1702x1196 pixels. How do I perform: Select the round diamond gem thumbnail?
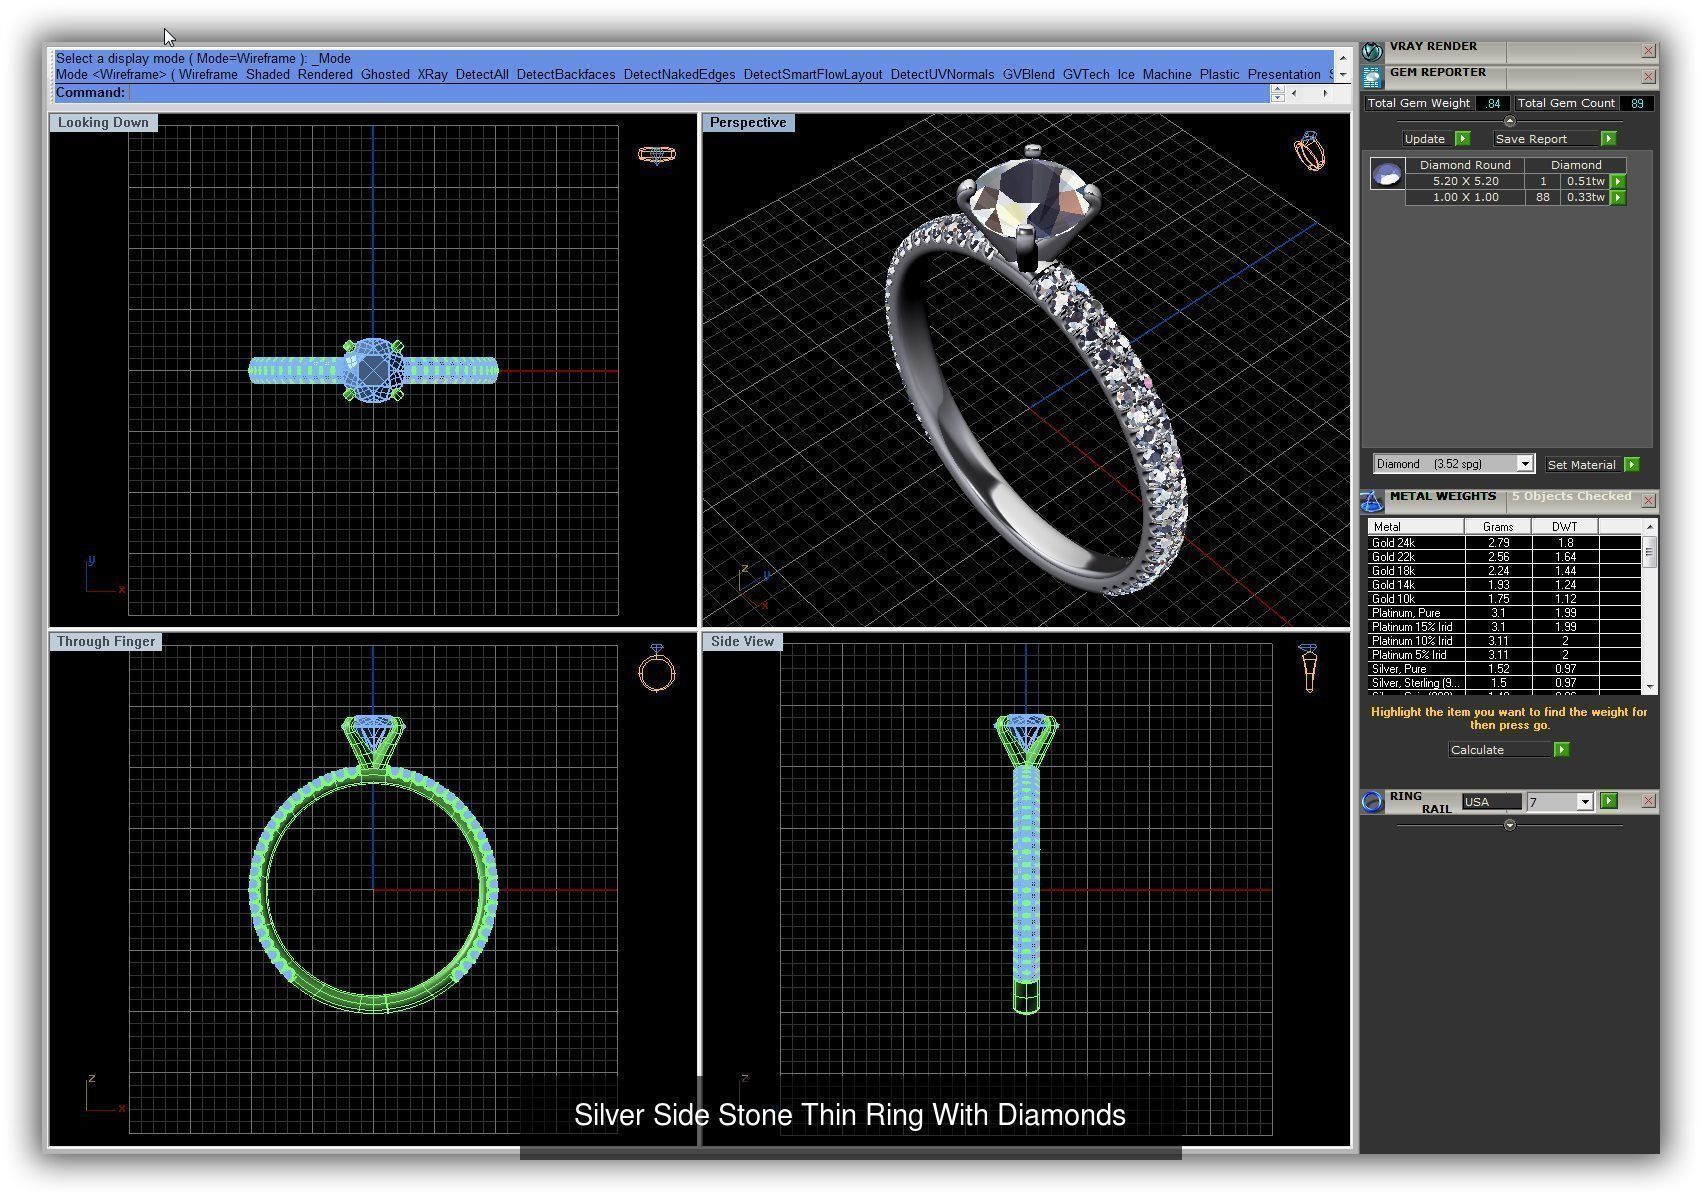(1386, 175)
